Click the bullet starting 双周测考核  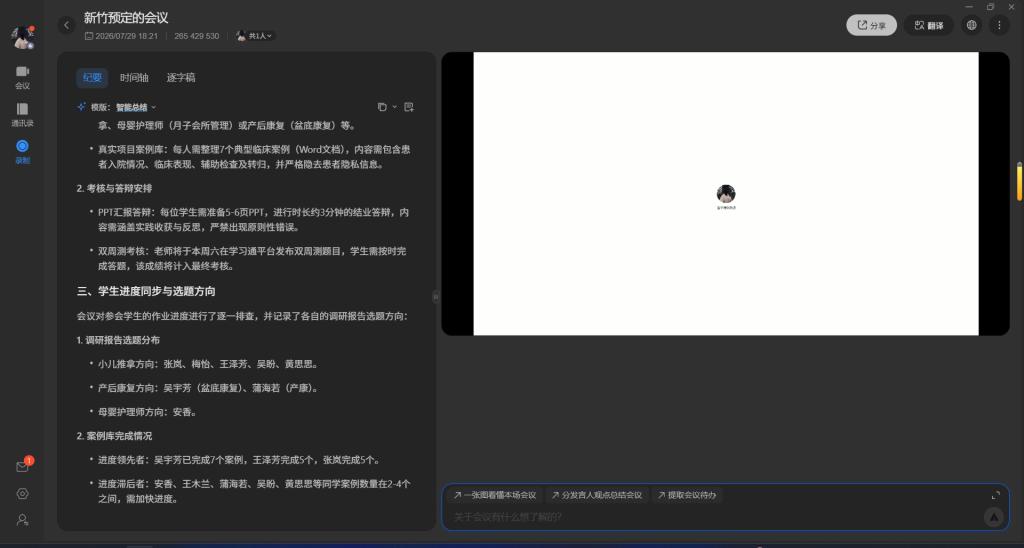252,259
